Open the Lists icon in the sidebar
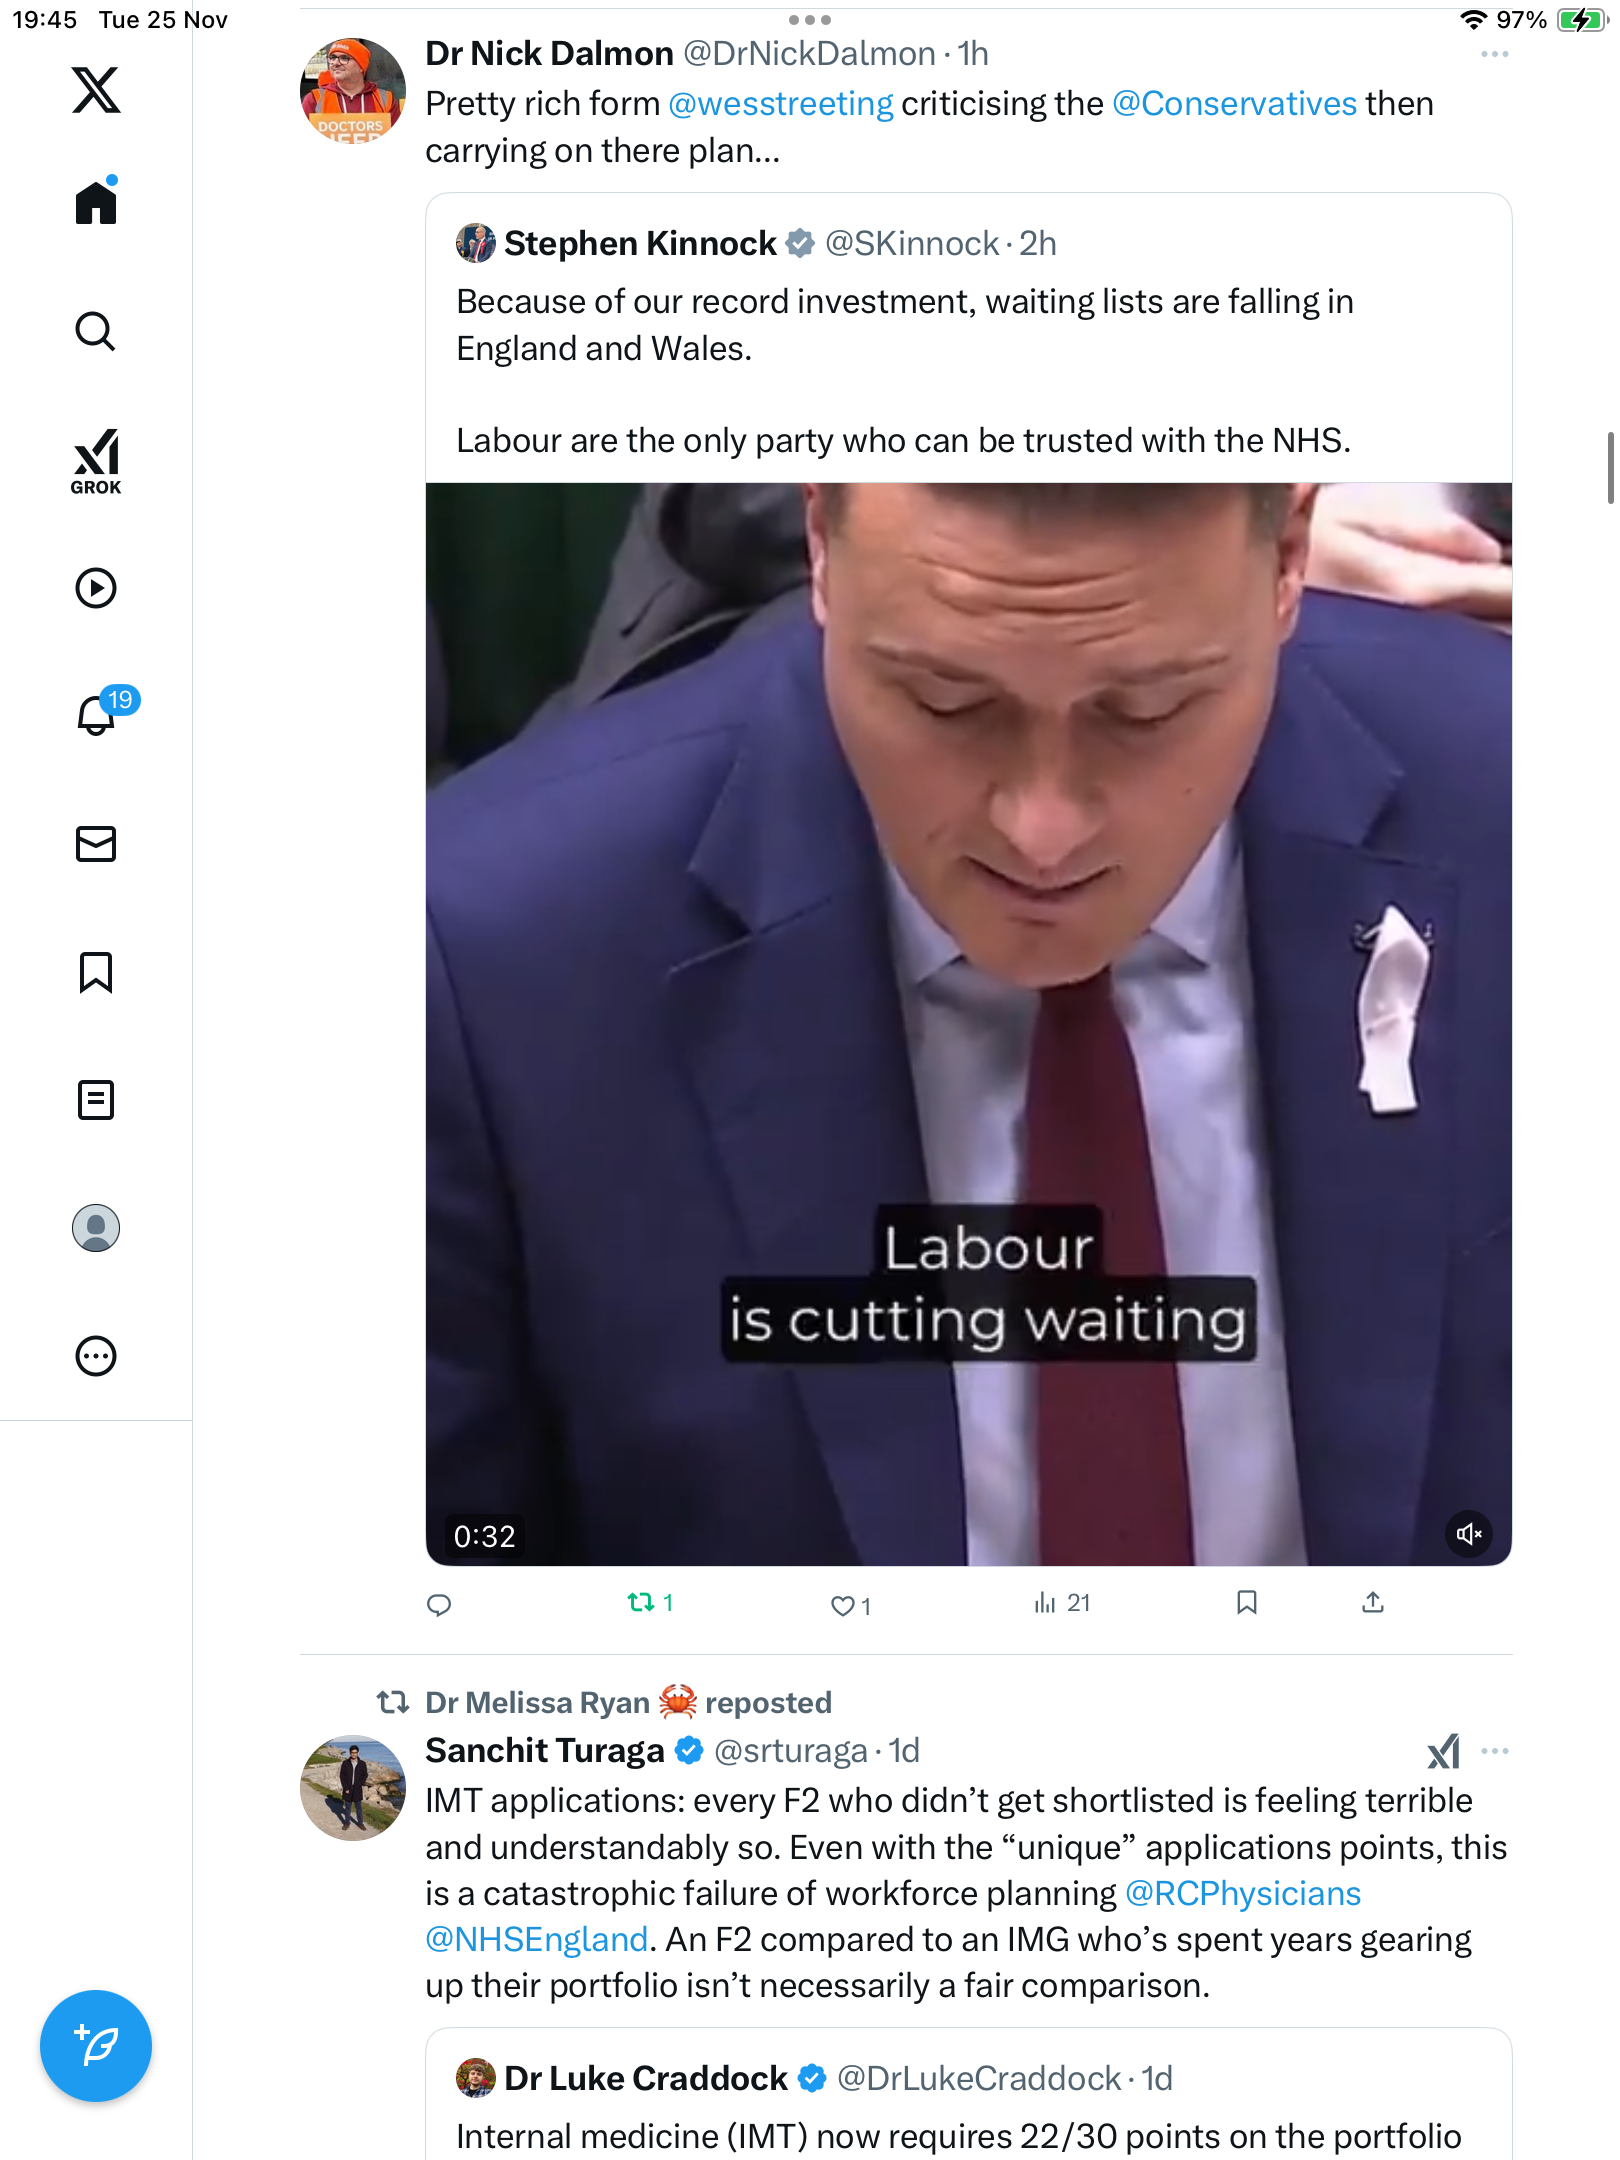This screenshot has width=1620, height=2160. (96, 1100)
